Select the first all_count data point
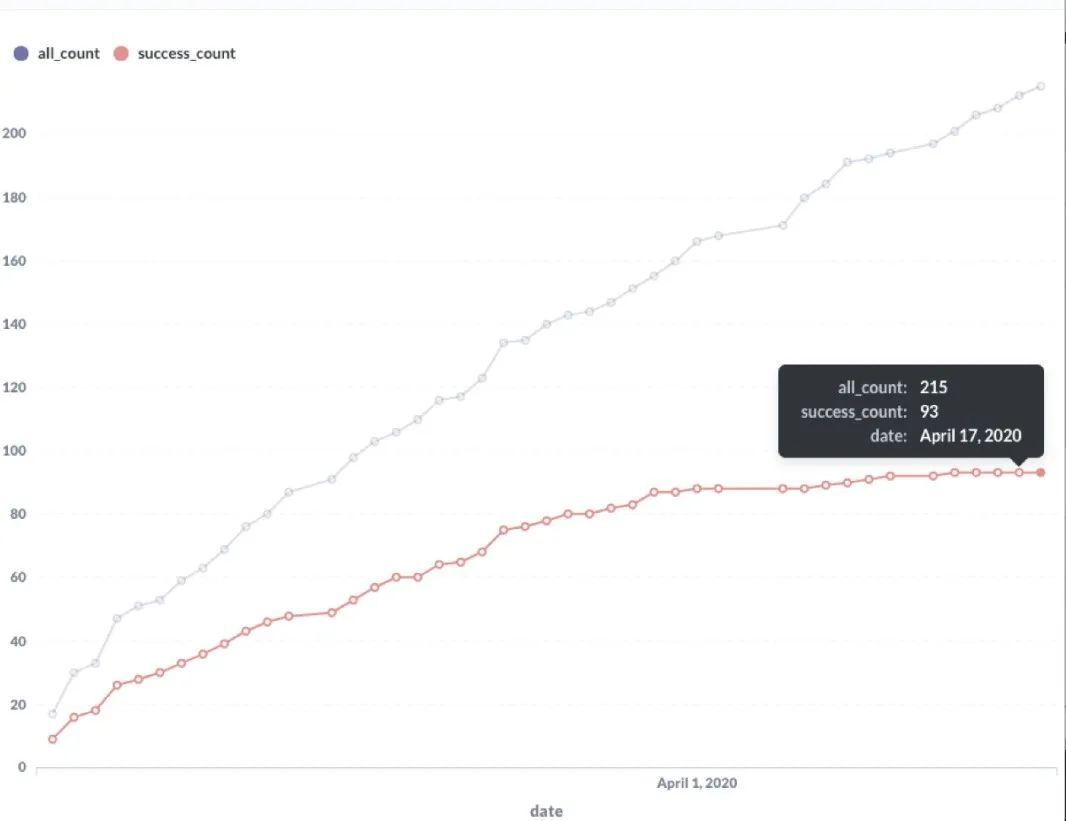Image resolution: width=1066 pixels, height=821 pixels. [52, 714]
